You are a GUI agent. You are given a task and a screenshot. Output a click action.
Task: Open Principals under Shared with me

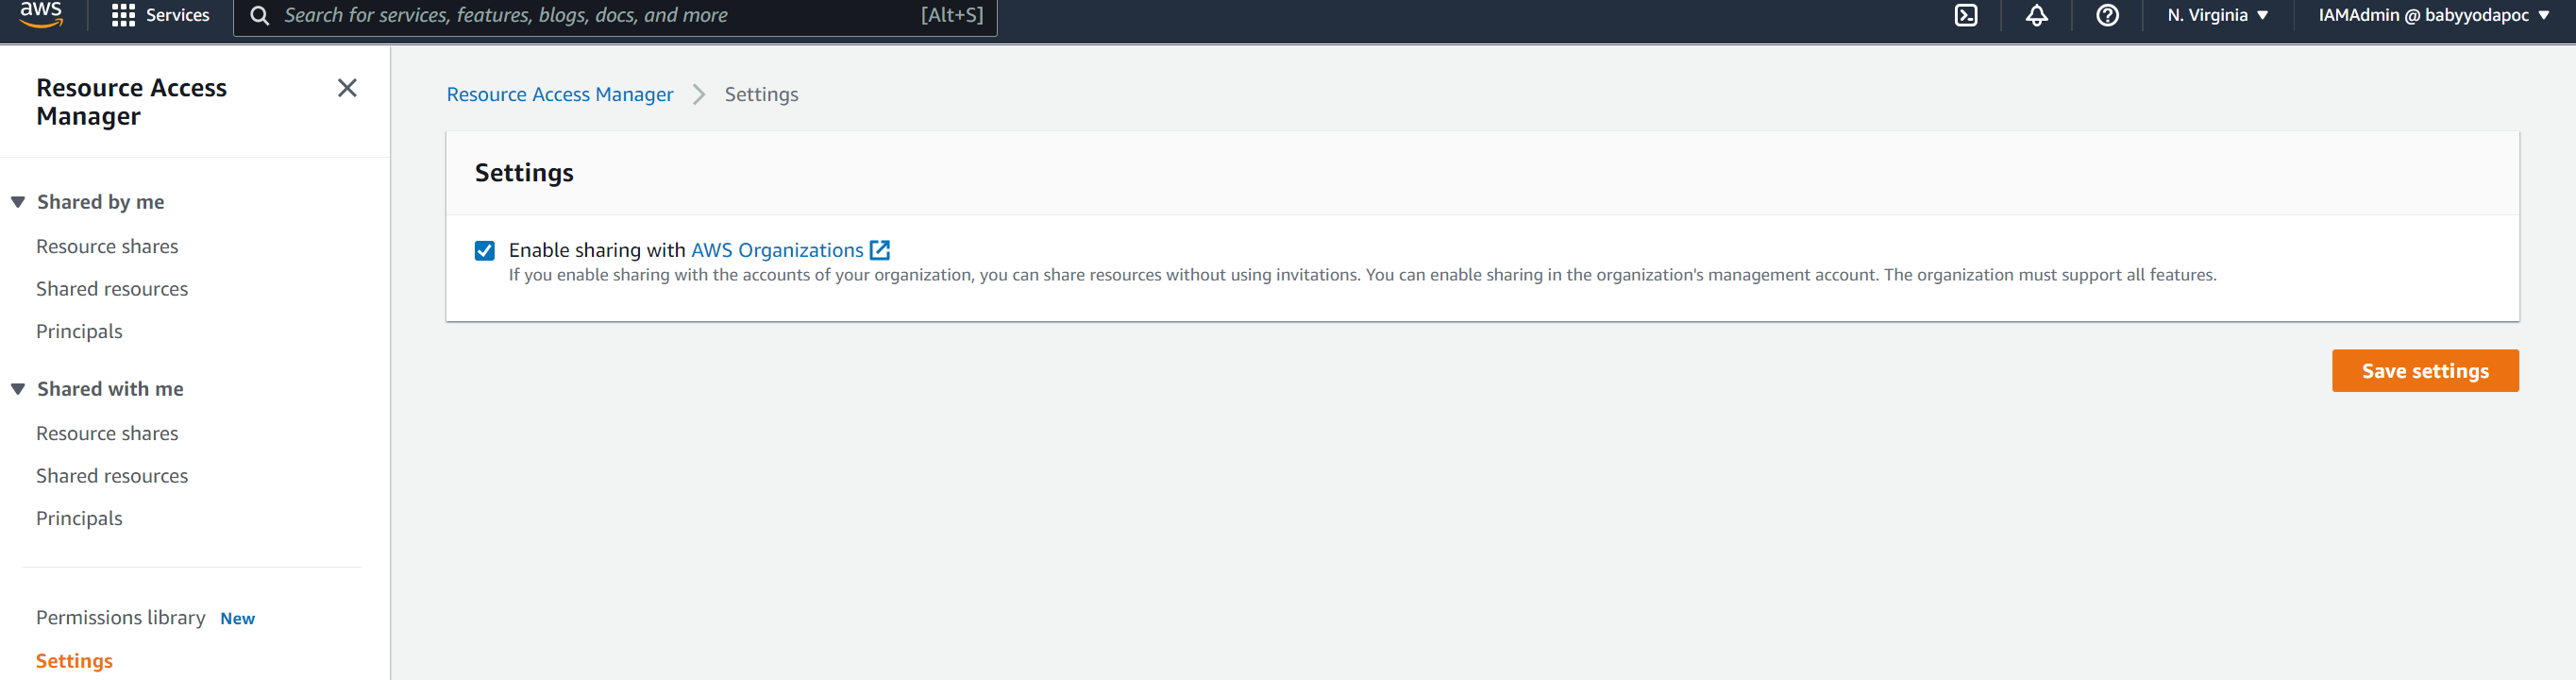[x=79, y=518]
